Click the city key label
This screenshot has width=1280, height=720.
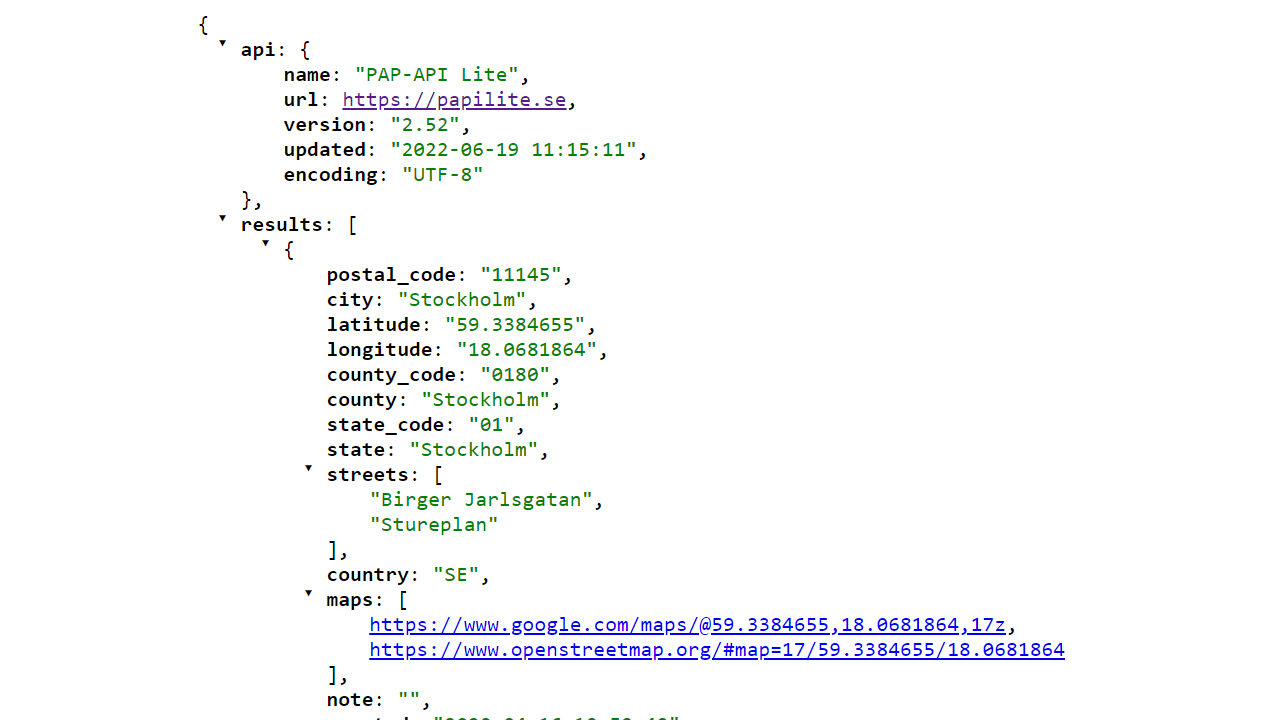[350, 300]
